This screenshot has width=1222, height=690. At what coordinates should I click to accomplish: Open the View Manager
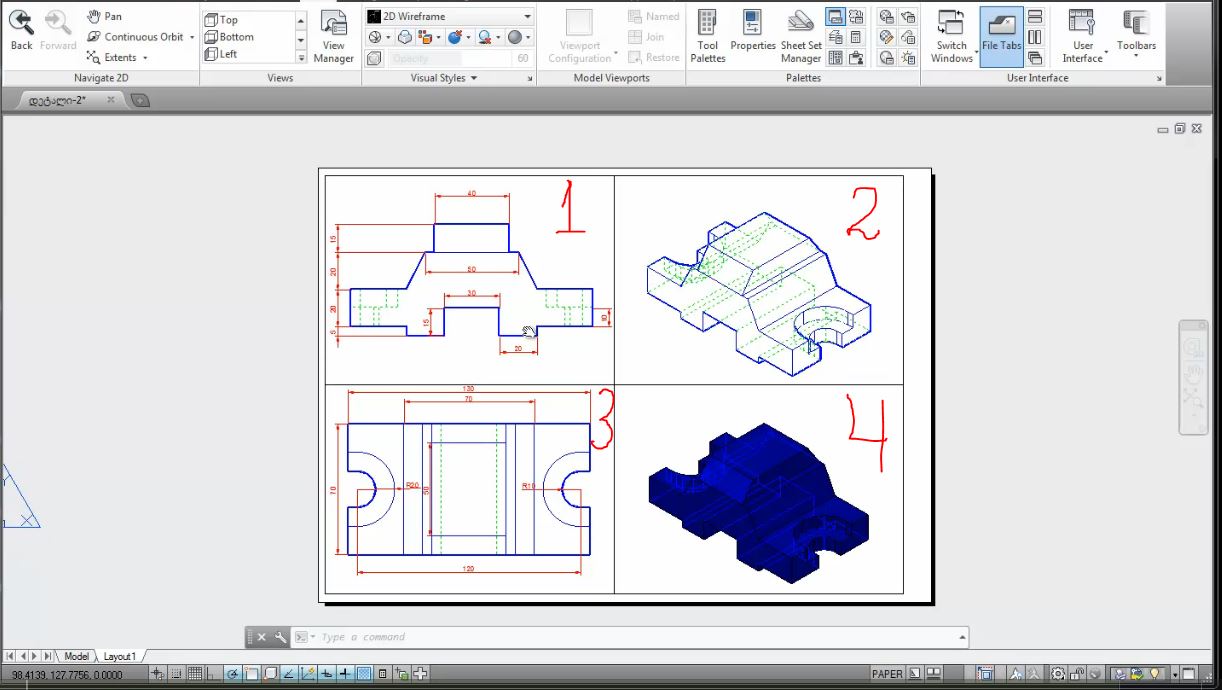[333, 37]
